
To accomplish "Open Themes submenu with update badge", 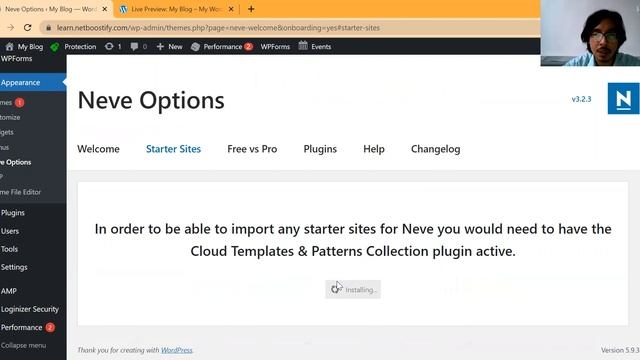I will pyautogui.click(x=12, y=102).
